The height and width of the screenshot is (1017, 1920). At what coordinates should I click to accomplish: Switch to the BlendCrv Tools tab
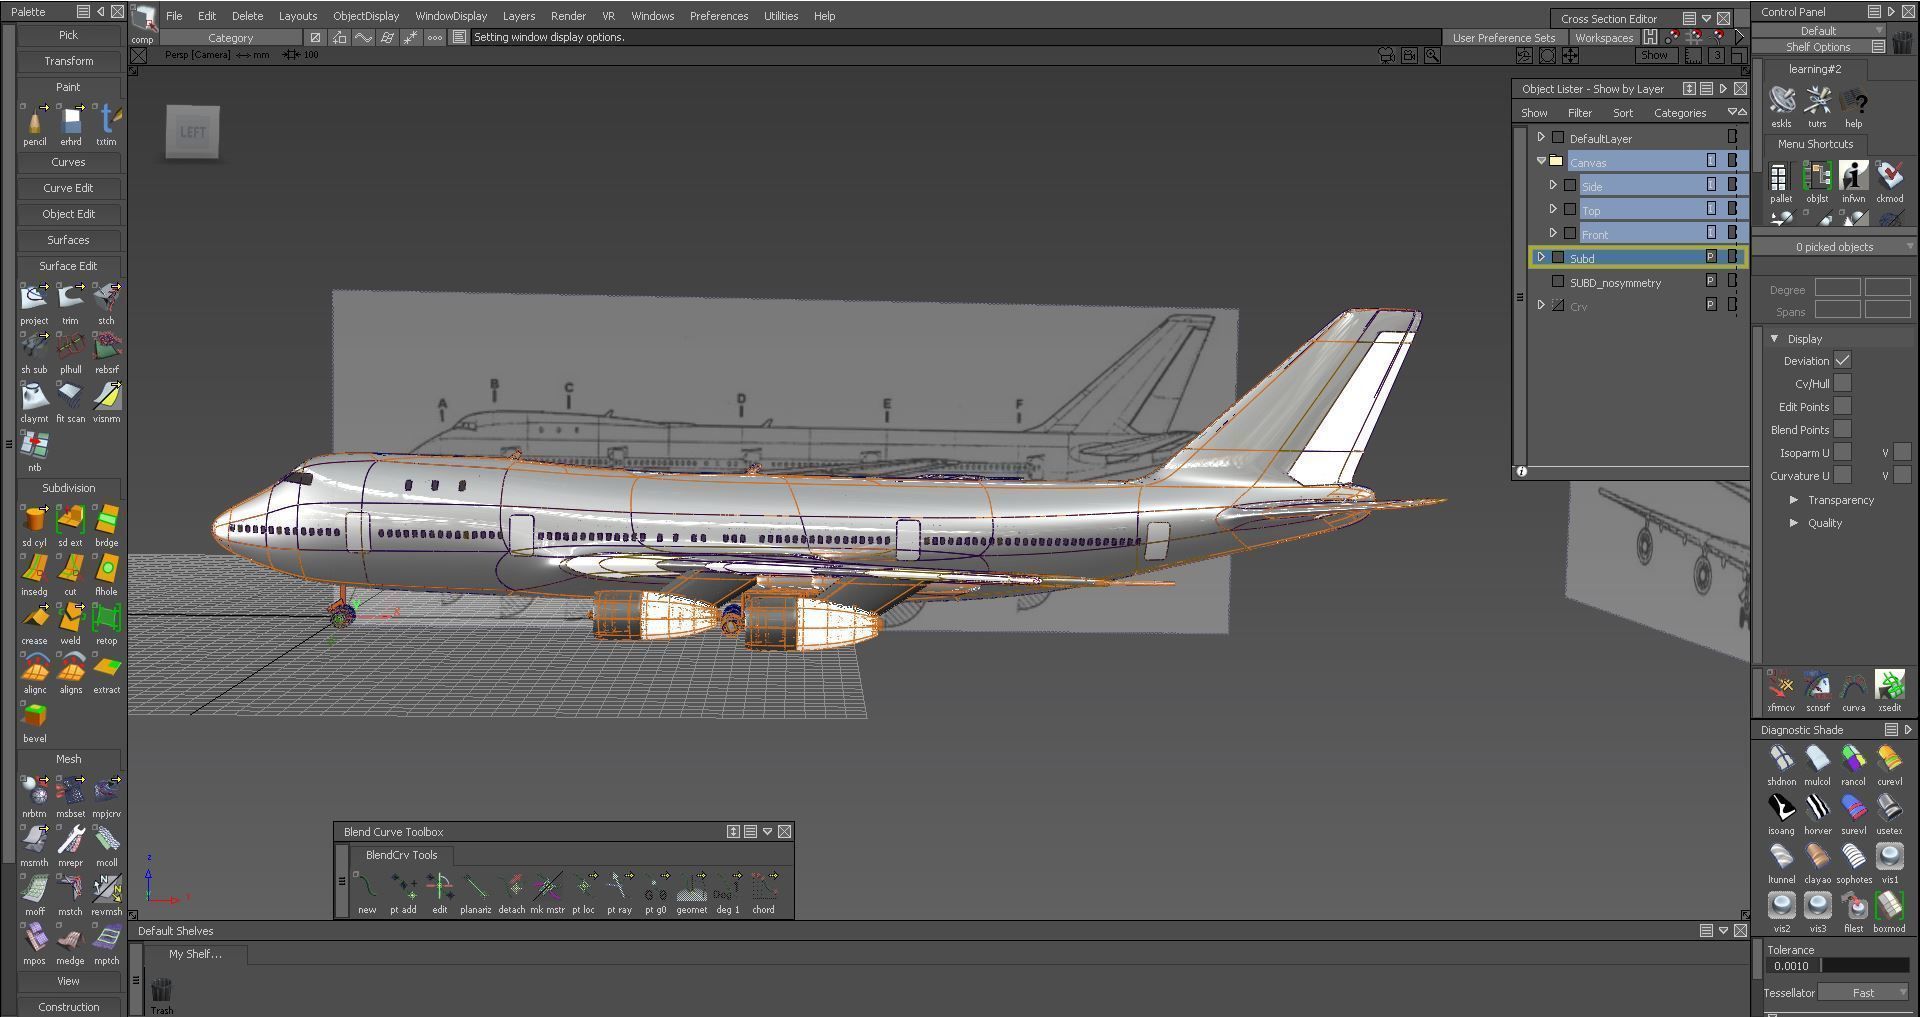(x=401, y=855)
